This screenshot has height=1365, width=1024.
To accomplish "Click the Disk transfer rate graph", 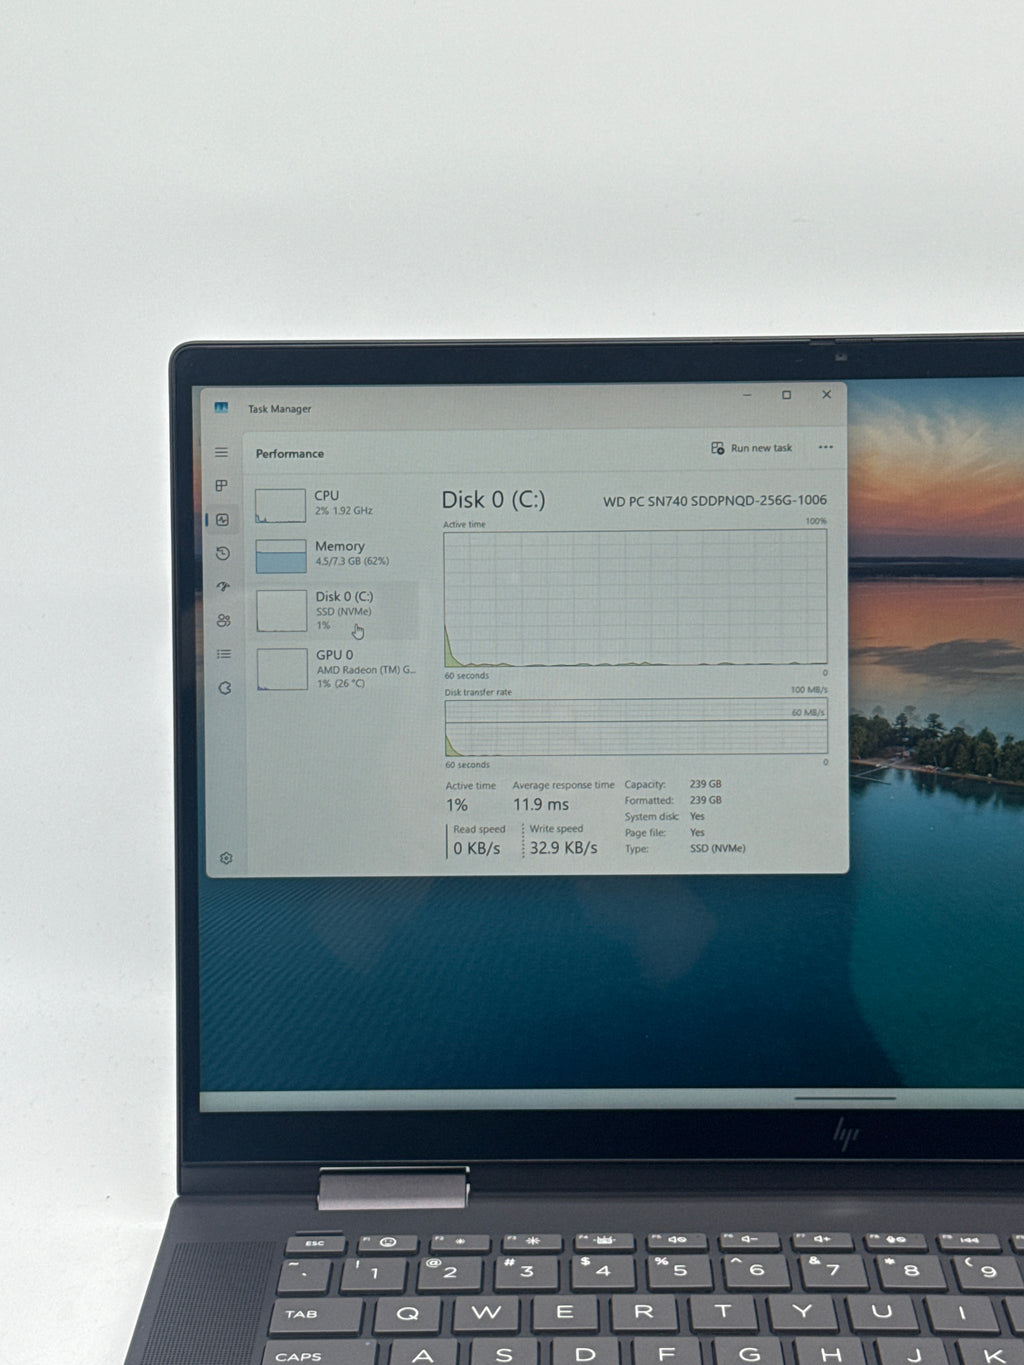I will click(x=636, y=727).
